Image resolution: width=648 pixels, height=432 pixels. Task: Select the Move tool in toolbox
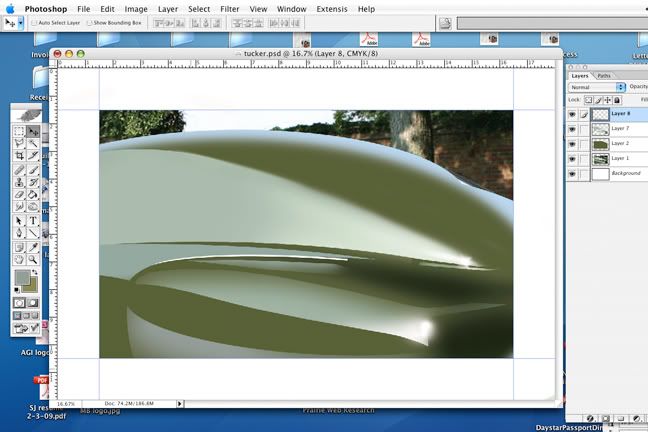(x=33, y=131)
